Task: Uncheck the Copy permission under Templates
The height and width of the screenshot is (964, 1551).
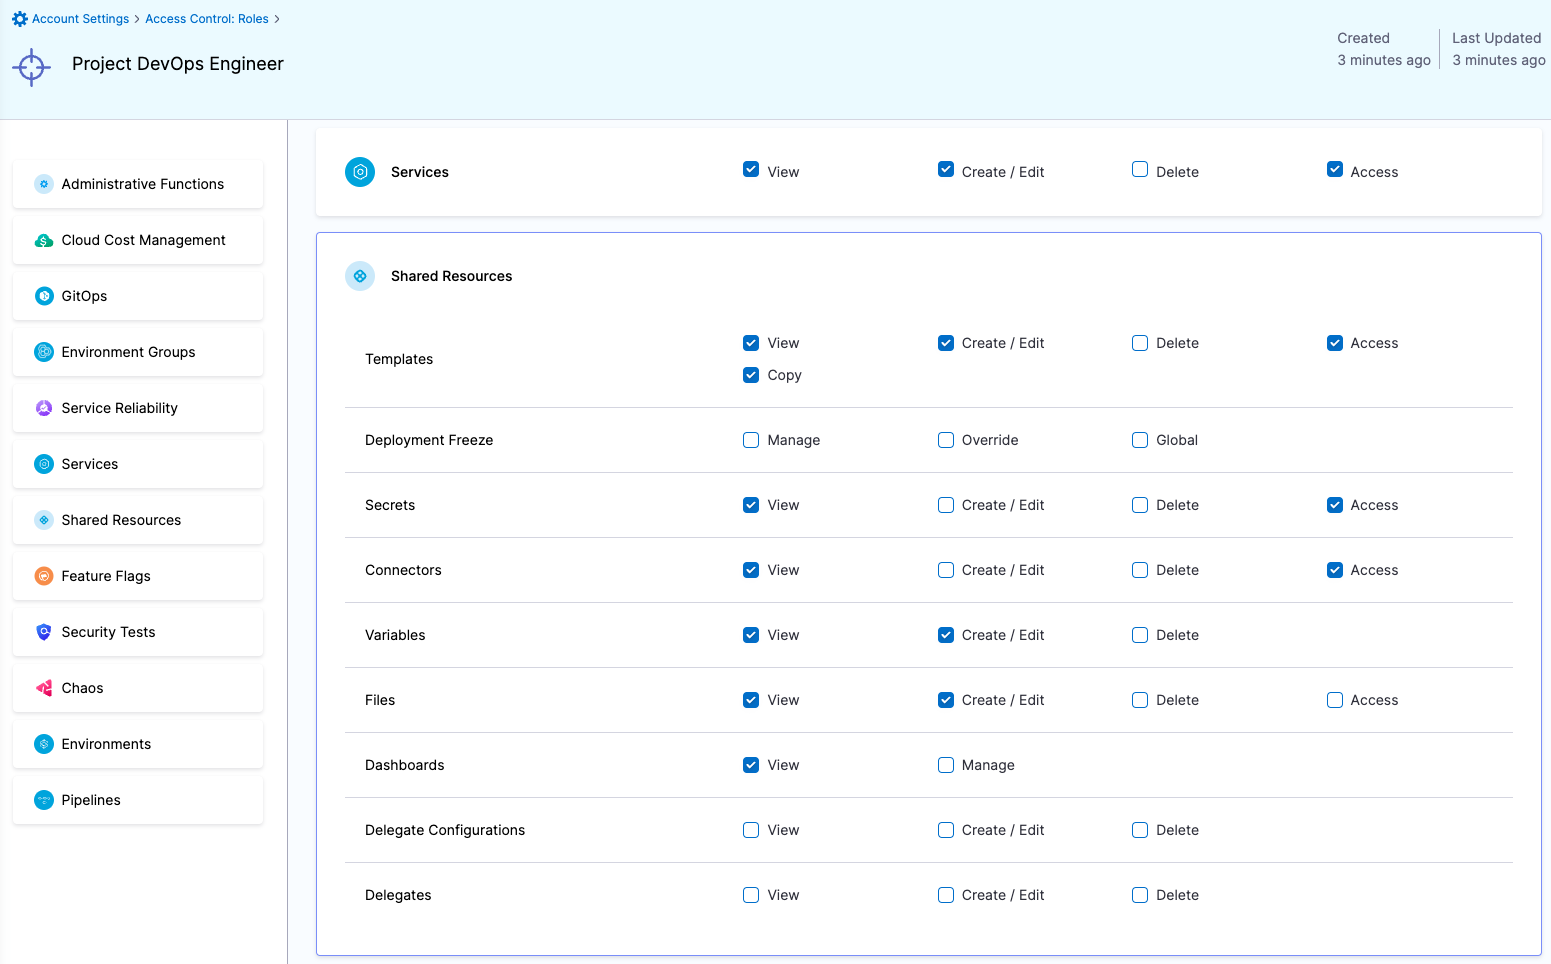Action: click(751, 375)
